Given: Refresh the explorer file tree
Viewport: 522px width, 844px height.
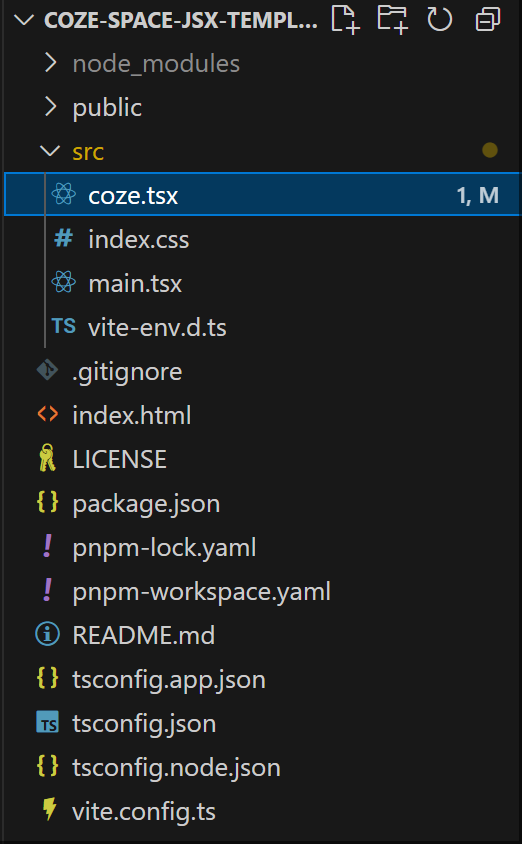Looking at the screenshot, I should tap(440, 20).
